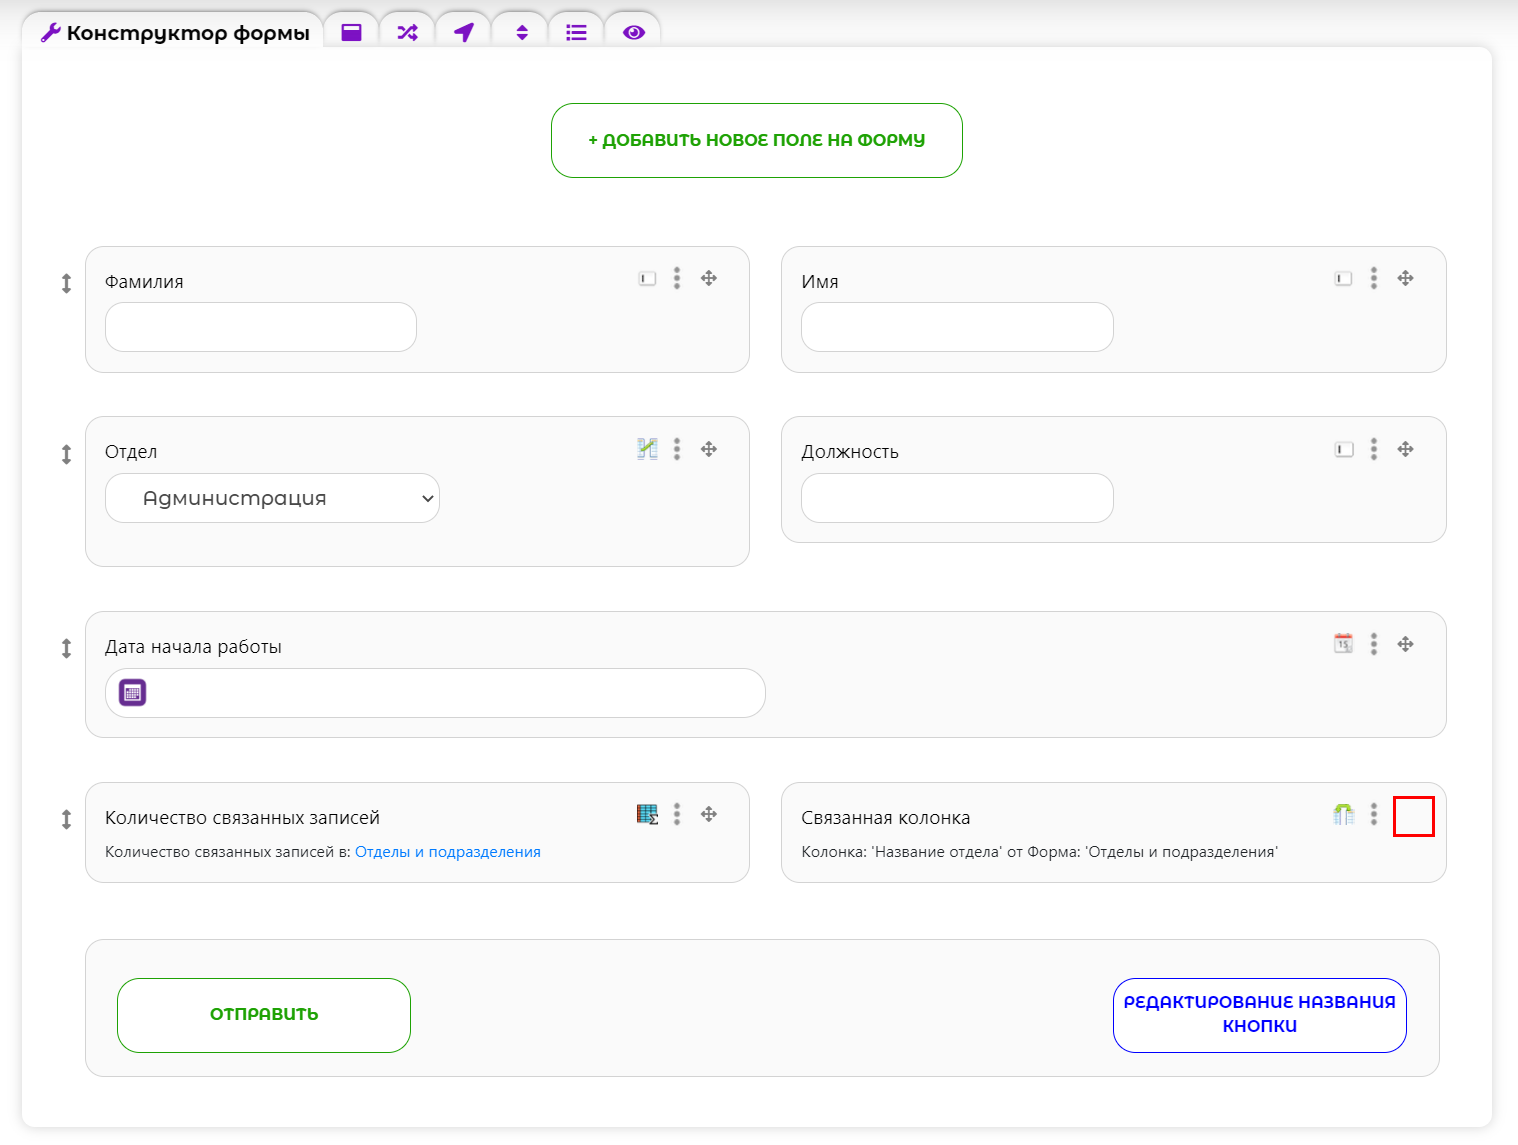
Task: Open the up-down sort arrows tab
Action: pos(521,33)
